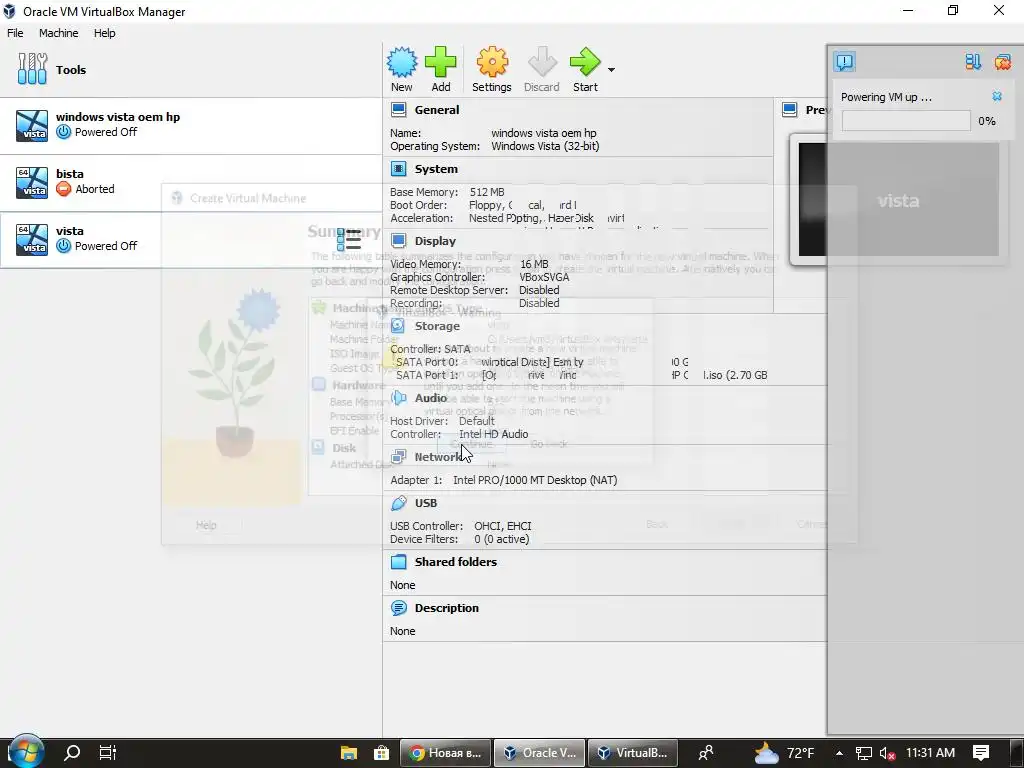
Task: Click the delete all notifications icon
Action: point(1002,62)
